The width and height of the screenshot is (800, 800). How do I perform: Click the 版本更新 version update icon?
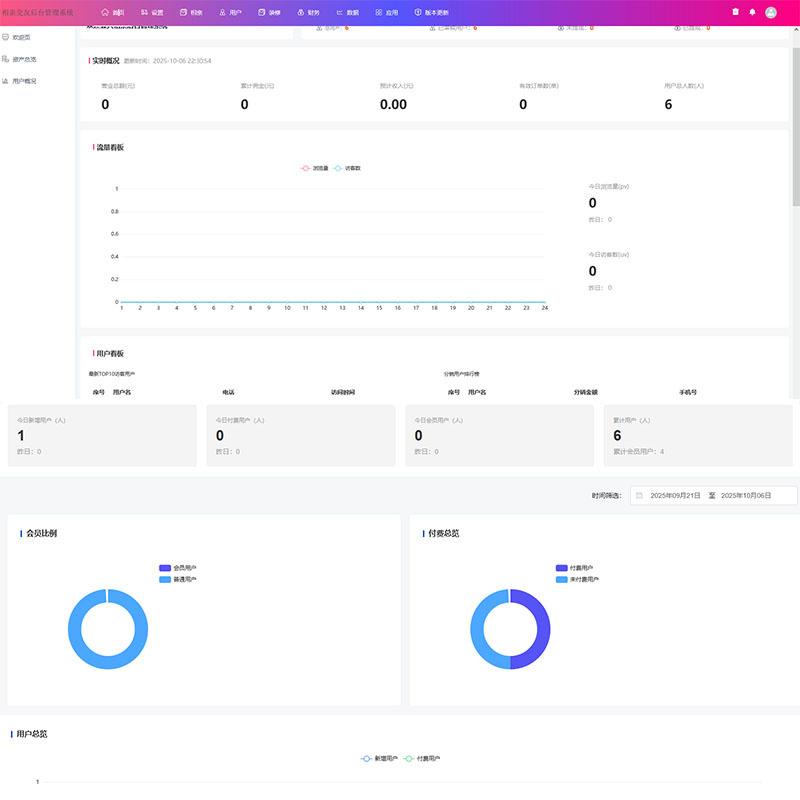pyautogui.click(x=418, y=12)
